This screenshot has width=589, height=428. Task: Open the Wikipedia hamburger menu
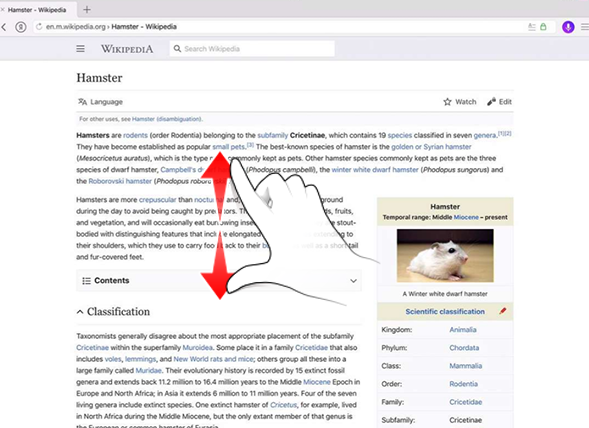pyautogui.click(x=80, y=49)
